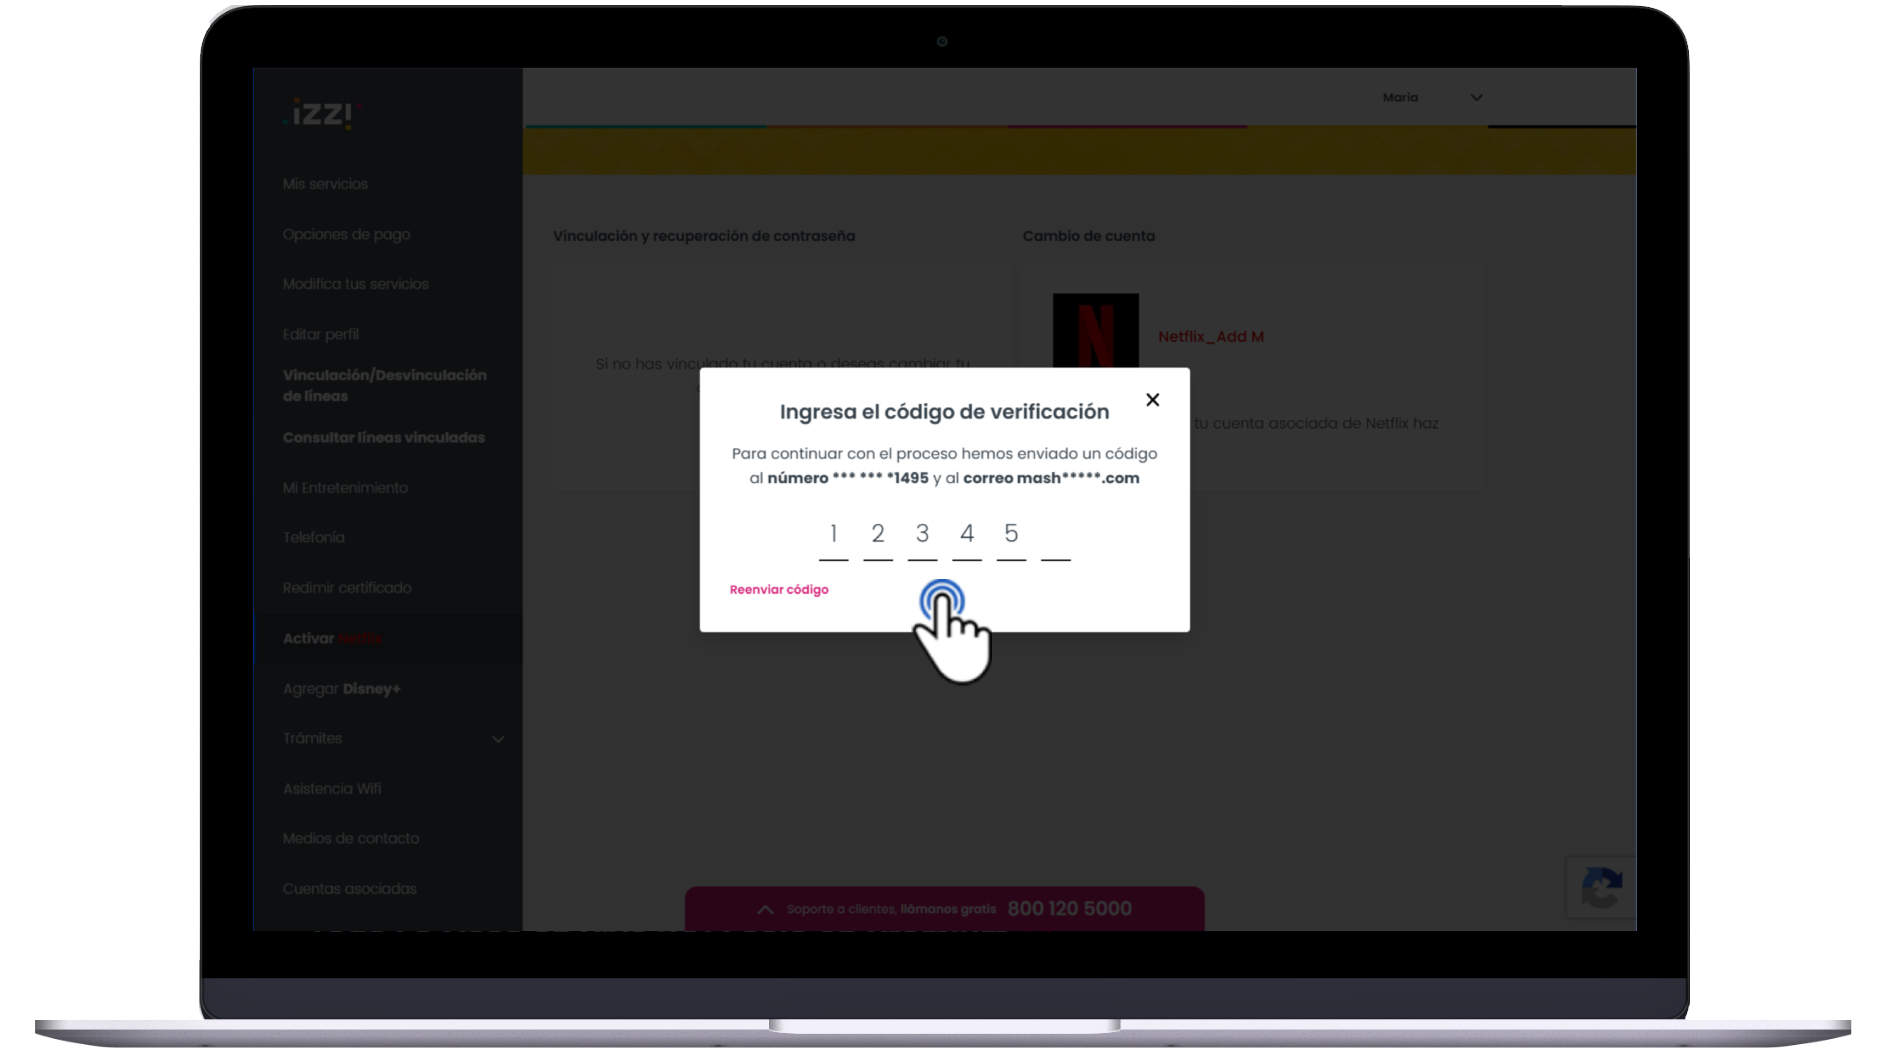Go to Modifica tus servicios
1878x1056 pixels.
pos(355,284)
